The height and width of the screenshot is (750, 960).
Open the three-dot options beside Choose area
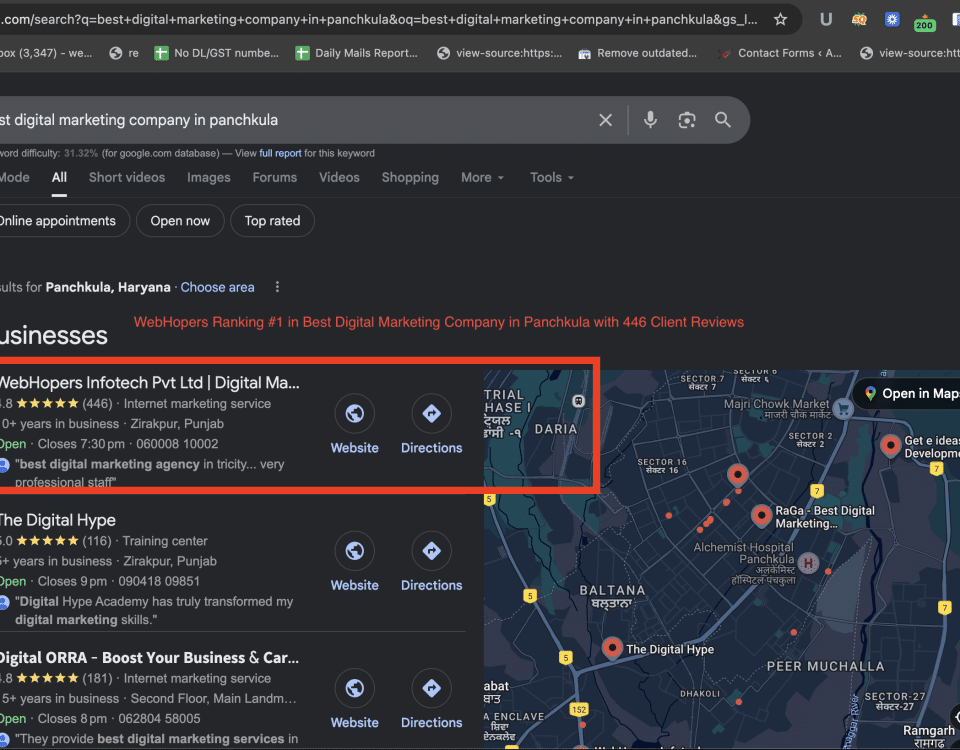[x=277, y=287]
